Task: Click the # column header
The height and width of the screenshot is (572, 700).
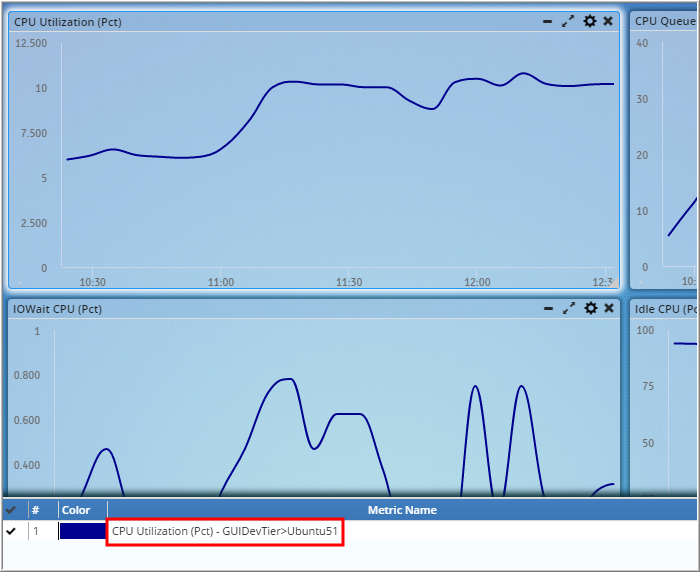Action: click(36, 510)
